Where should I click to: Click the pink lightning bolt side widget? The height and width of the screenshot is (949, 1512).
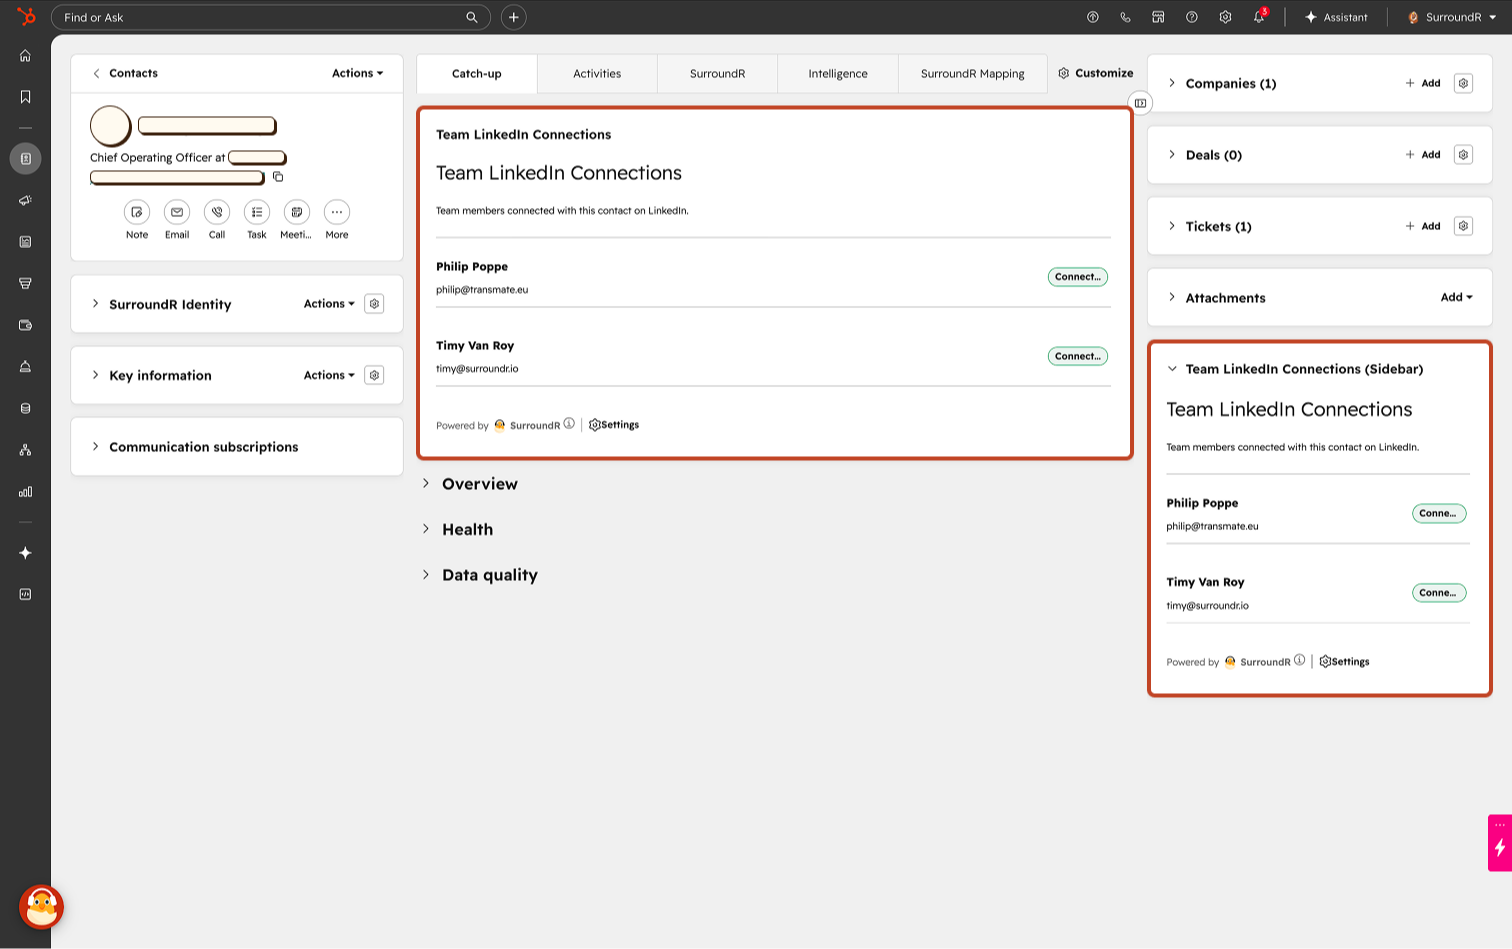1499,843
